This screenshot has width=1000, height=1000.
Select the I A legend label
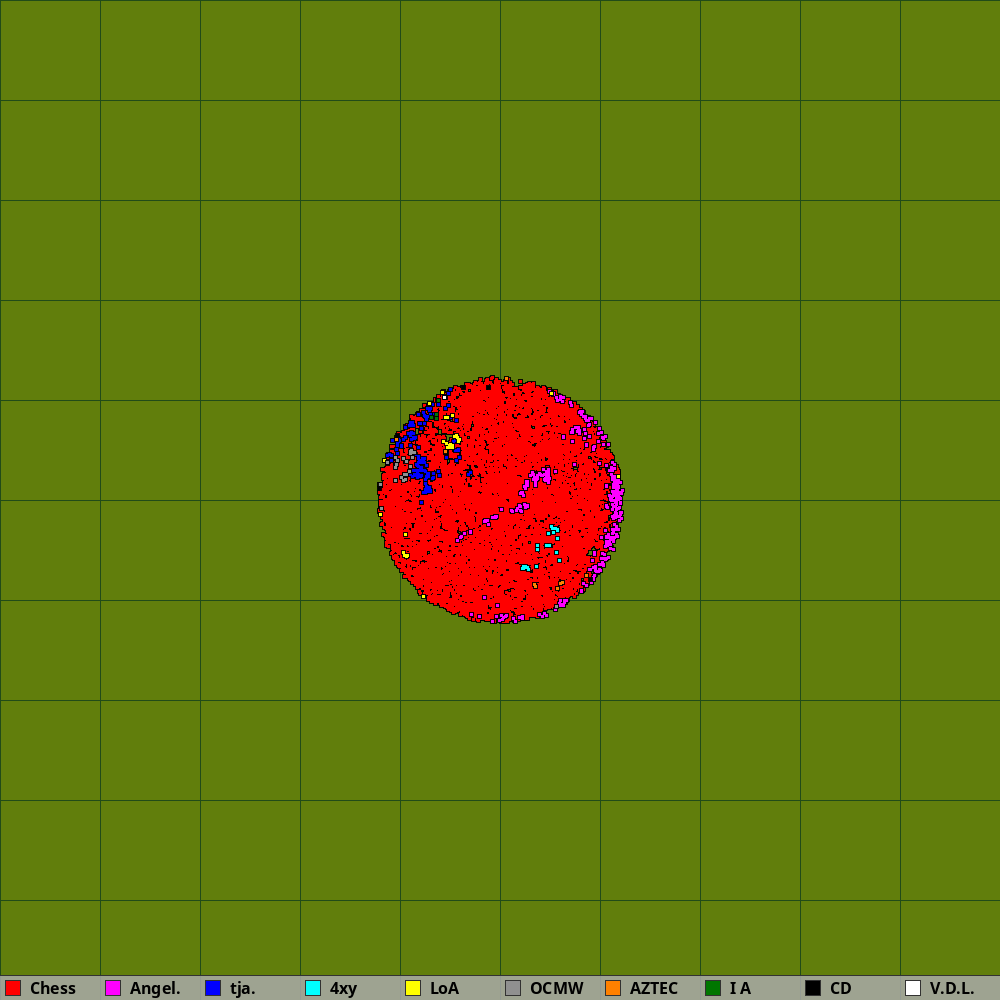click(740, 989)
